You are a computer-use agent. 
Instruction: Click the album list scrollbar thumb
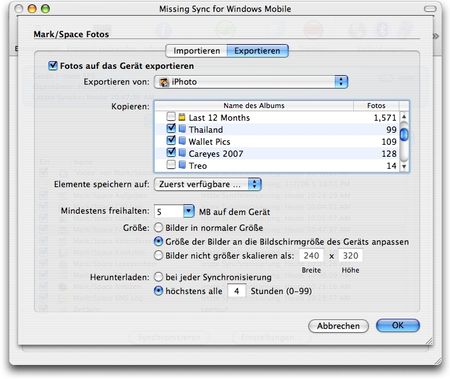[404, 134]
